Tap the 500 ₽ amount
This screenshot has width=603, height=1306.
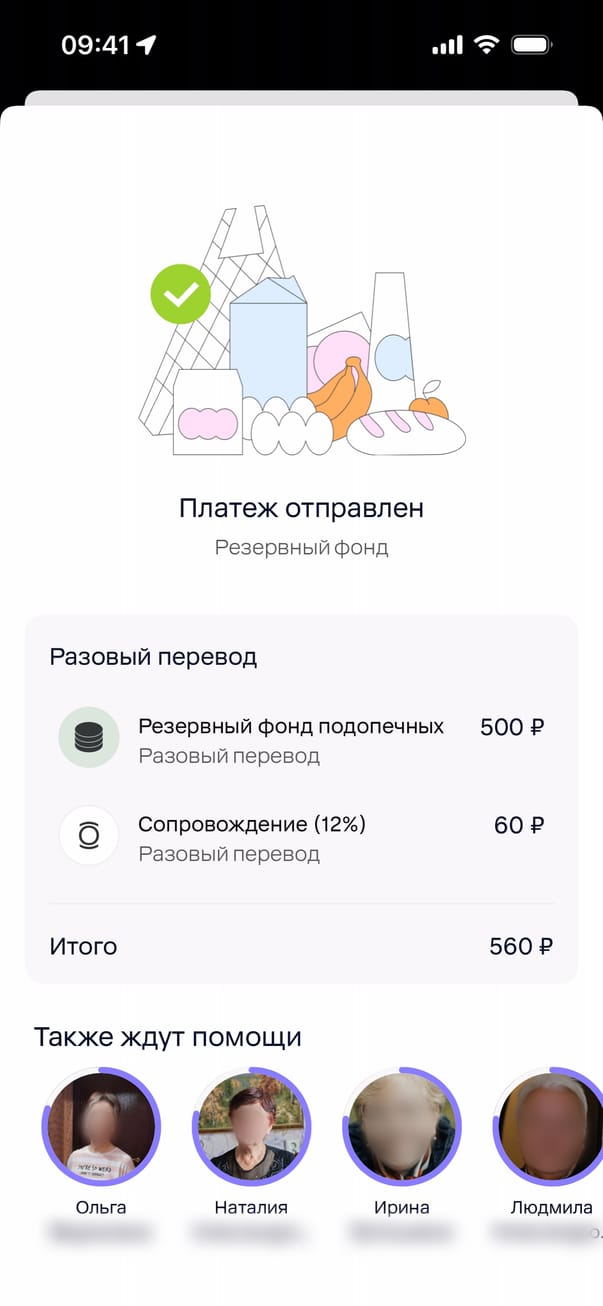pos(512,727)
